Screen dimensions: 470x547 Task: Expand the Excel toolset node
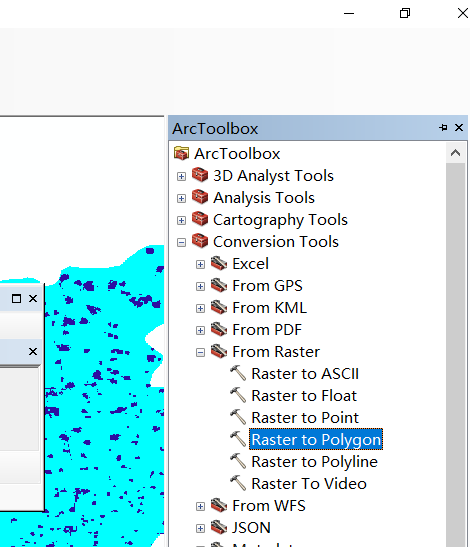[200, 264]
